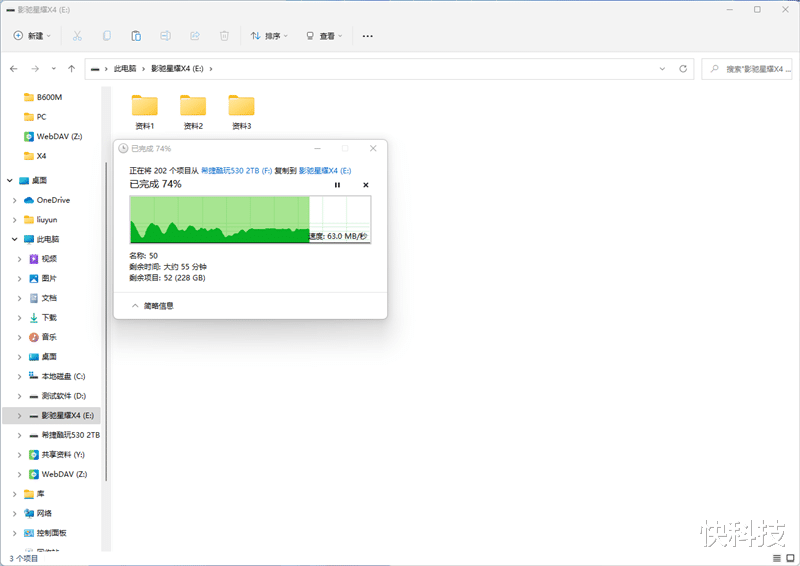Select the 资料1 folder

coord(145,112)
